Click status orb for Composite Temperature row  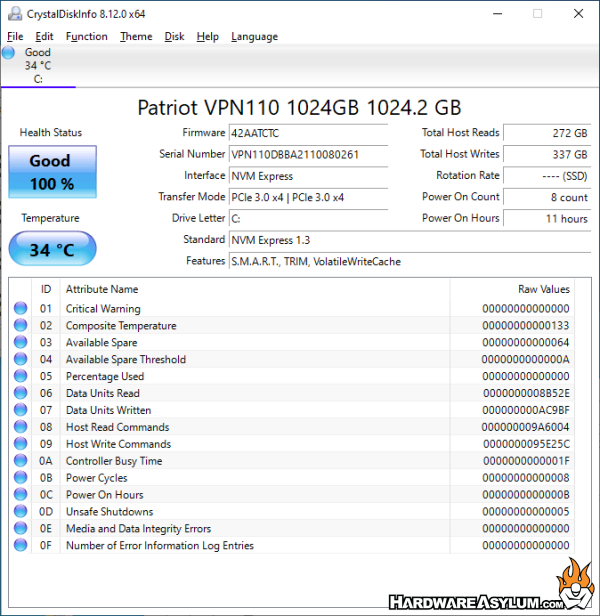20,325
